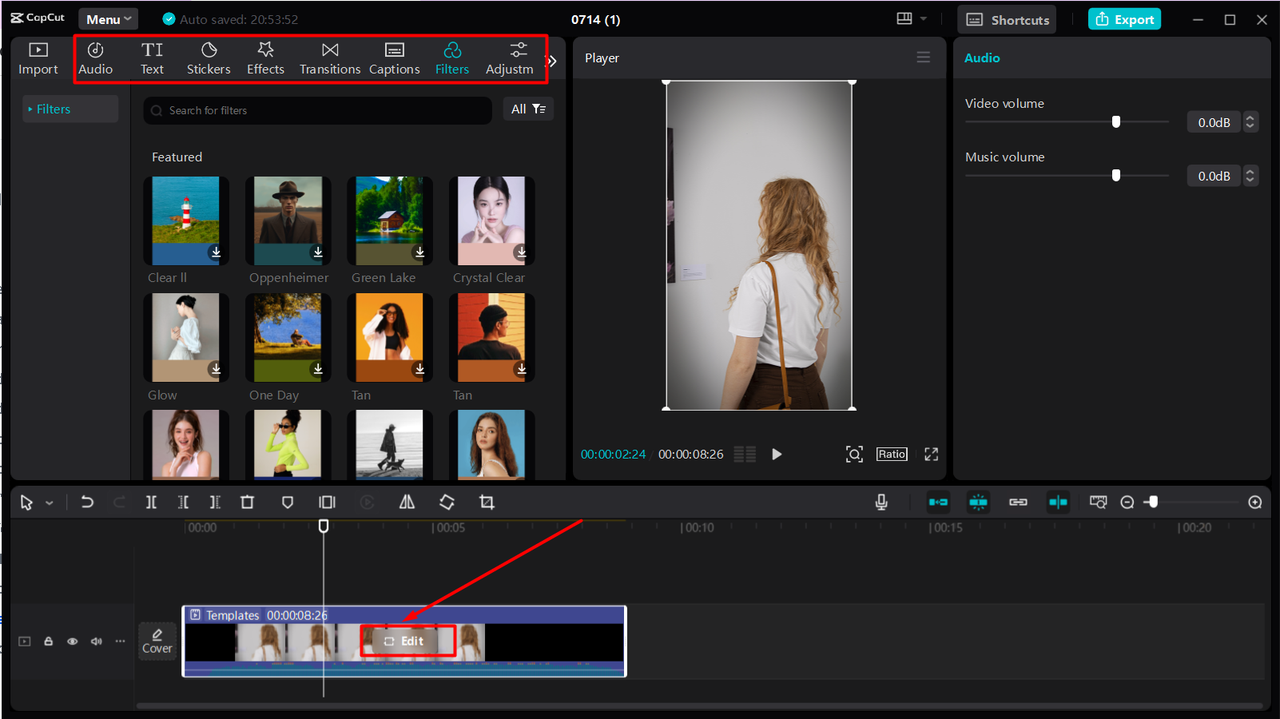This screenshot has width=1280, height=719.
Task: Open the pointer tool mode dropdown
Action: [x=49, y=503]
